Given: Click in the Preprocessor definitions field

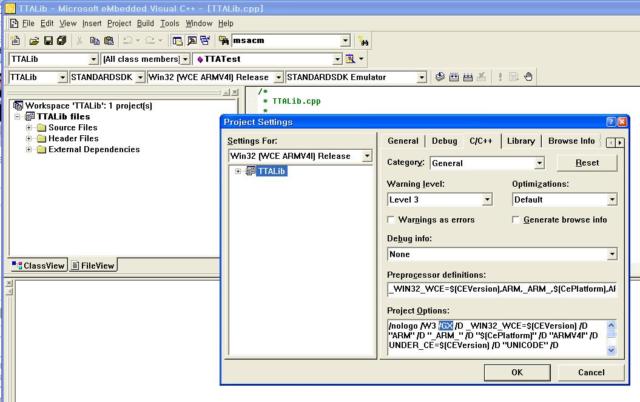Looking at the screenshot, I should (502, 289).
